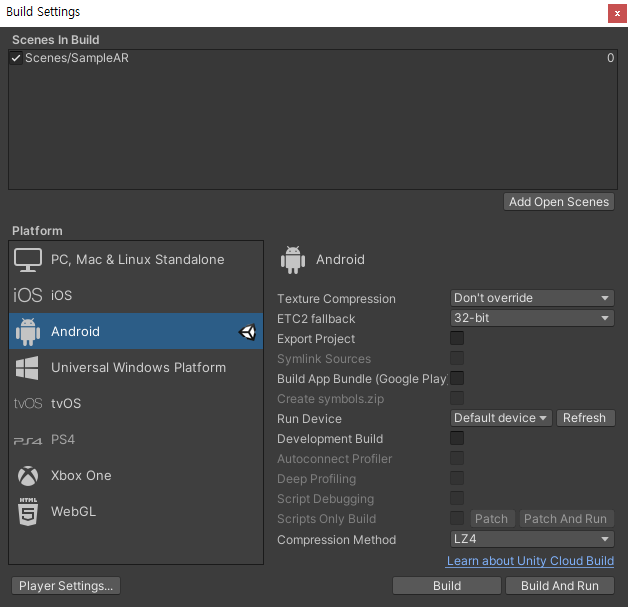The width and height of the screenshot is (628, 607).
Task: Click the Scenes In Build heading
Action: [x=56, y=40]
